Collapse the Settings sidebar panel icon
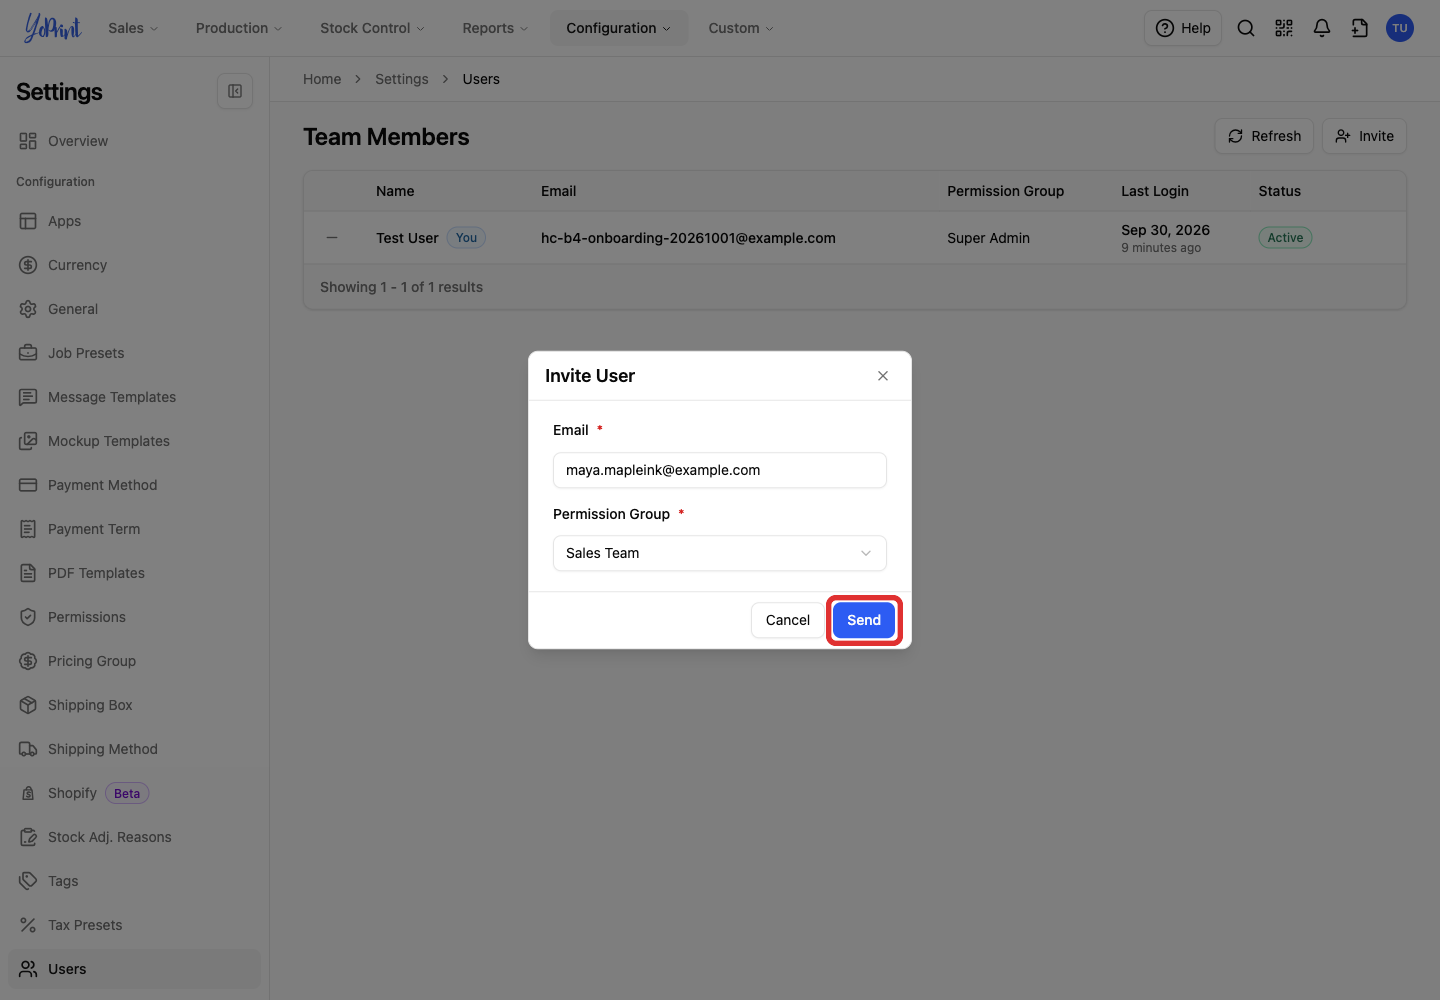 [x=235, y=91]
